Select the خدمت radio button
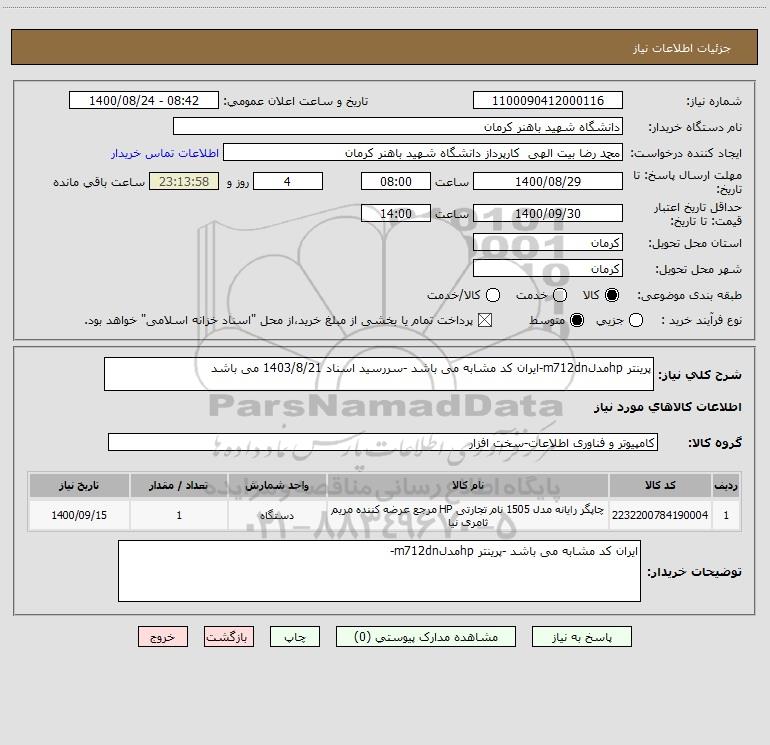This screenshot has width=770, height=745. click(560, 295)
